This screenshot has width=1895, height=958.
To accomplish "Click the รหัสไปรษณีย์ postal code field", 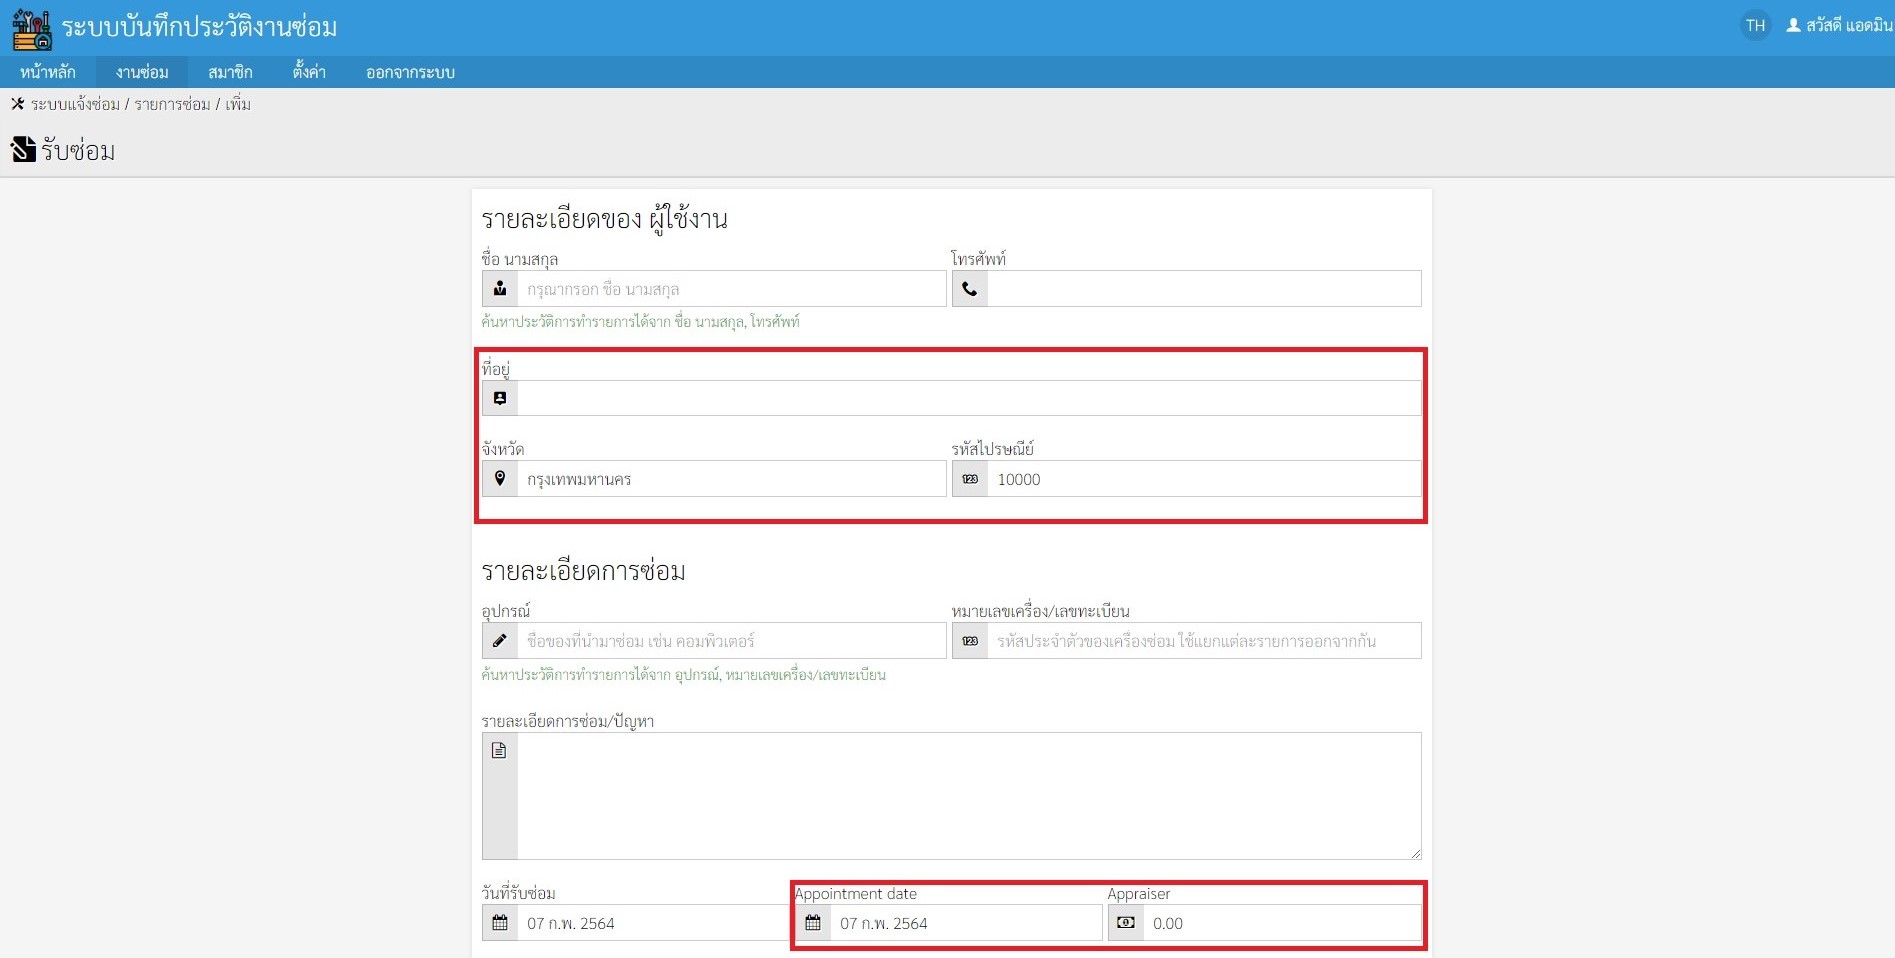I will [x=1203, y=479].
